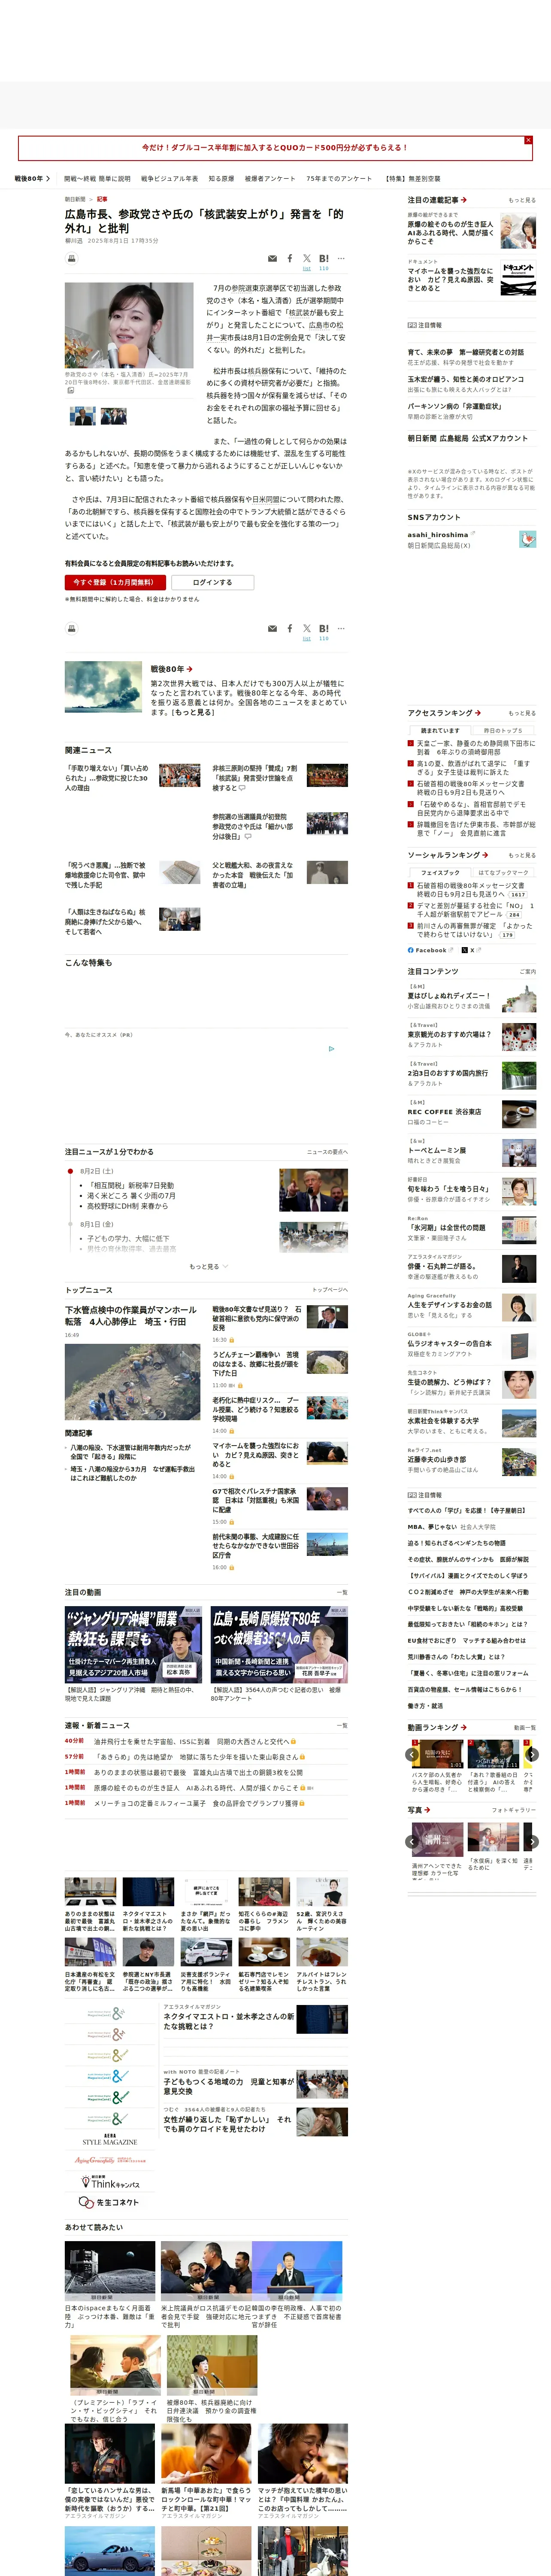
Task: Open the トップページへ link
Action: coord(330,1290)
